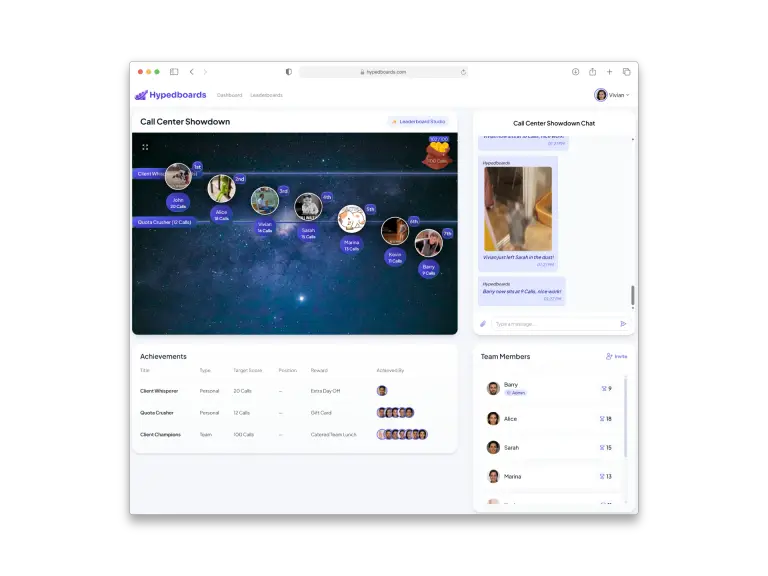Click Barry's 9 Calls score bubble
The width and height of the screenshot is (768, 576).
click(429, 270)
